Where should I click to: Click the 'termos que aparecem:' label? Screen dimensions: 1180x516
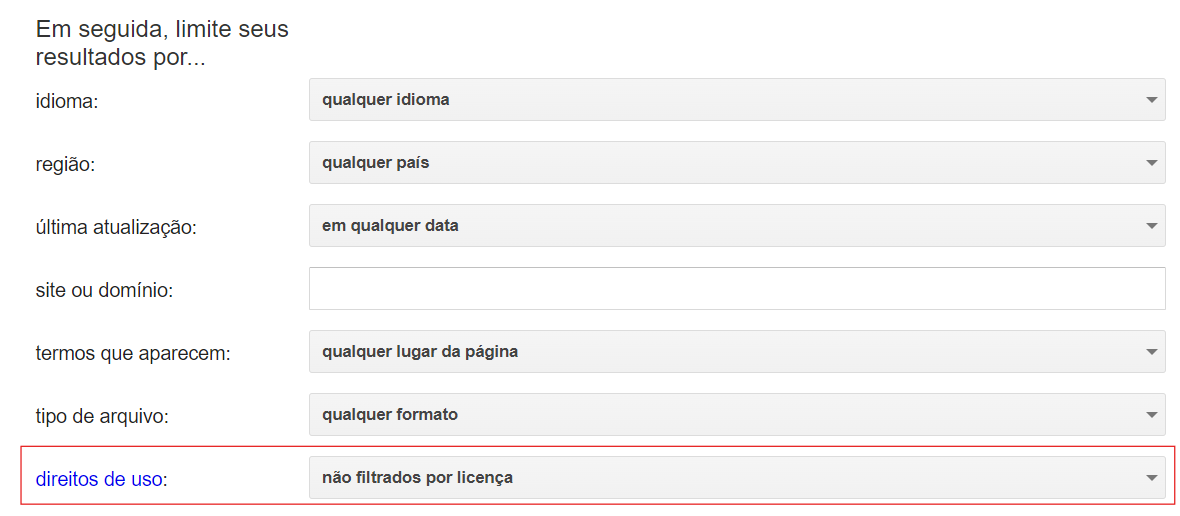click(x=132, y=353)
